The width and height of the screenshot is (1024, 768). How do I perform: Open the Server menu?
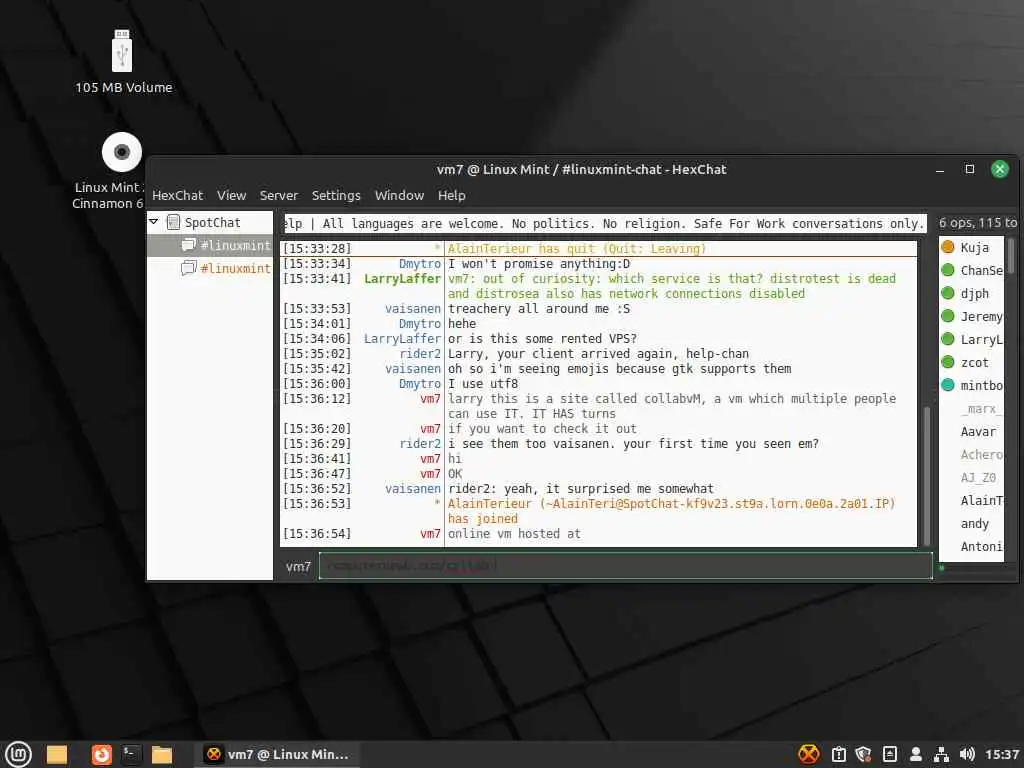(x=278, y=195)
